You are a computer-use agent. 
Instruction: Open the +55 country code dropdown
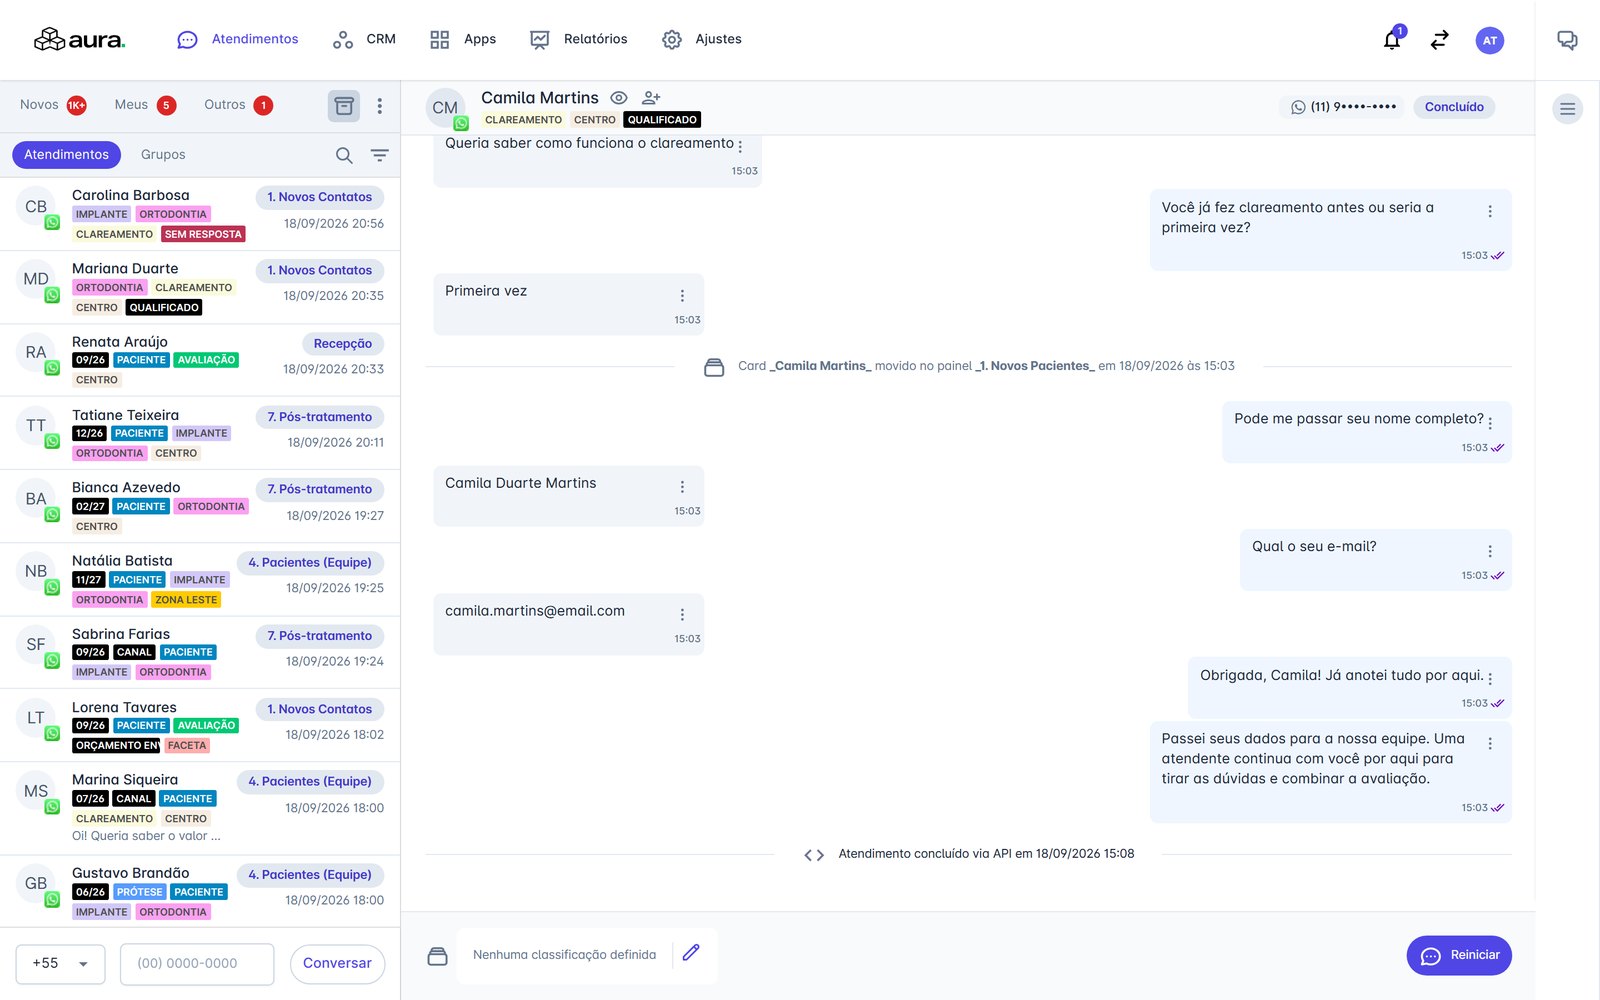tap(60, 964)
